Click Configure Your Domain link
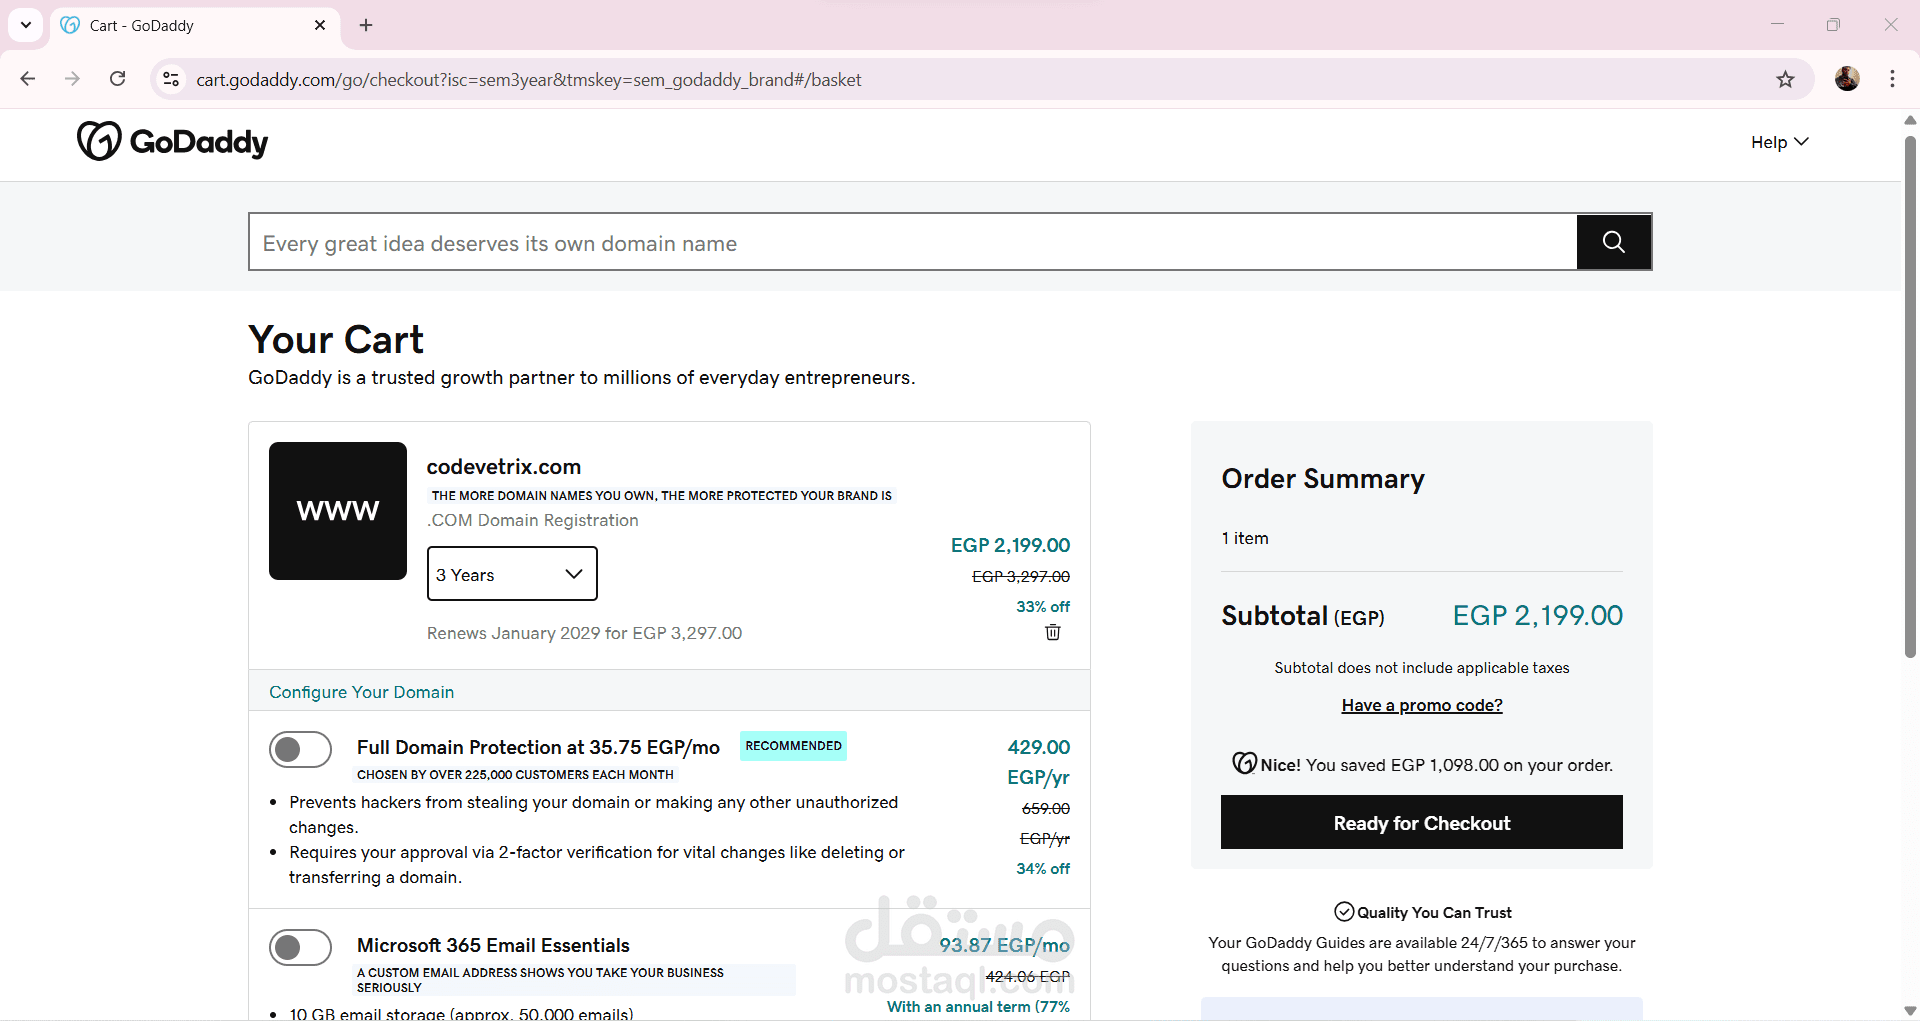 point(361,692)
